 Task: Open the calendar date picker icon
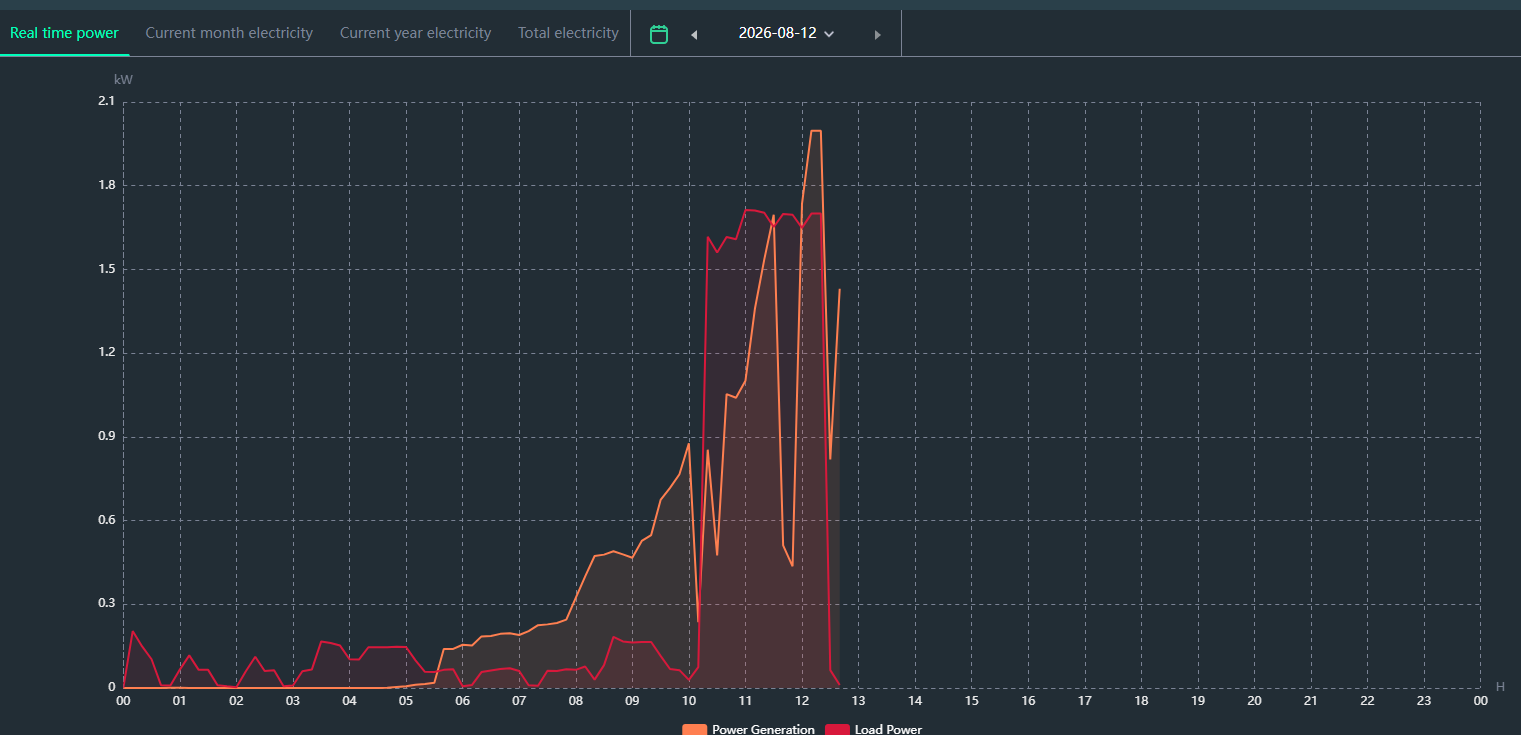click(659, 34)
